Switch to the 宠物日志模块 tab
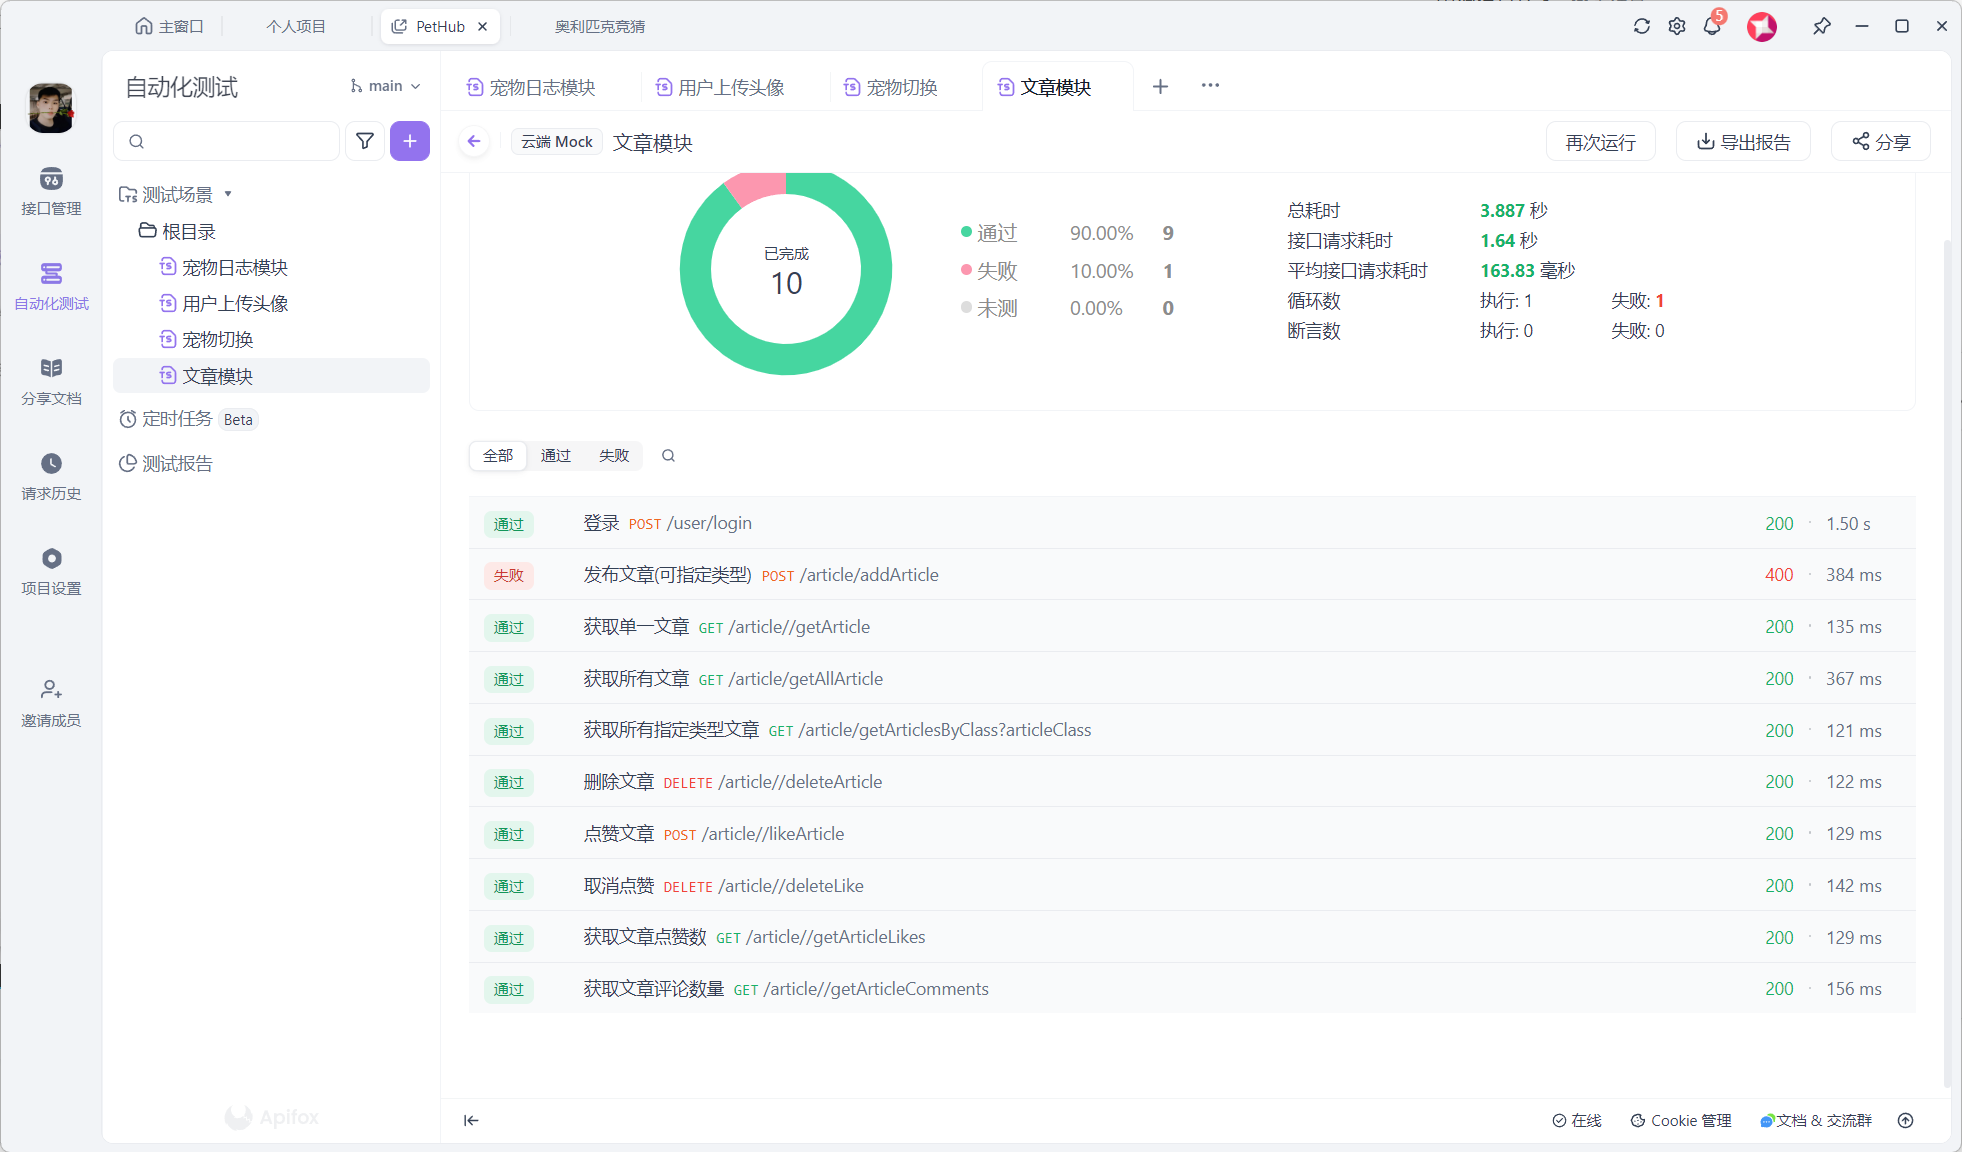 [531, 87]
